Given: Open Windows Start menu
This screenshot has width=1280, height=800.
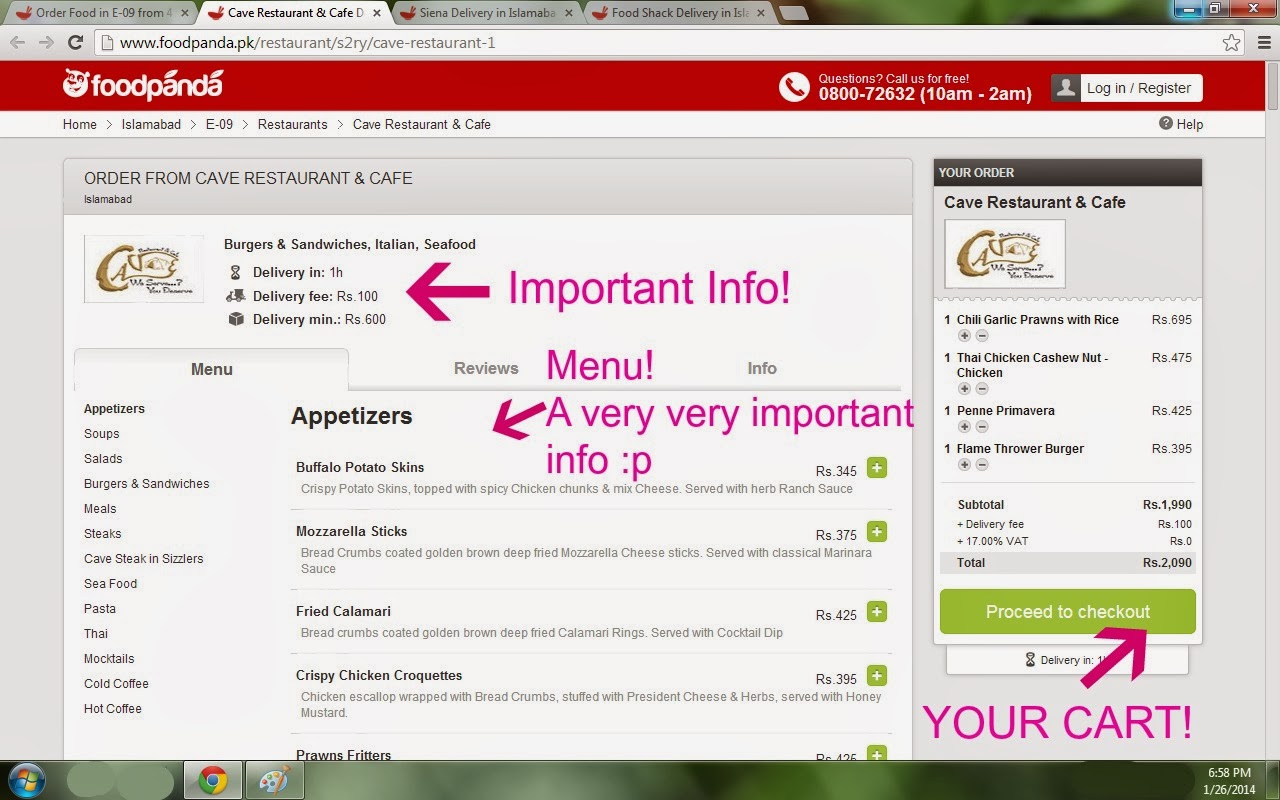Looking at the screenshot, I should (x=27, y=780).
